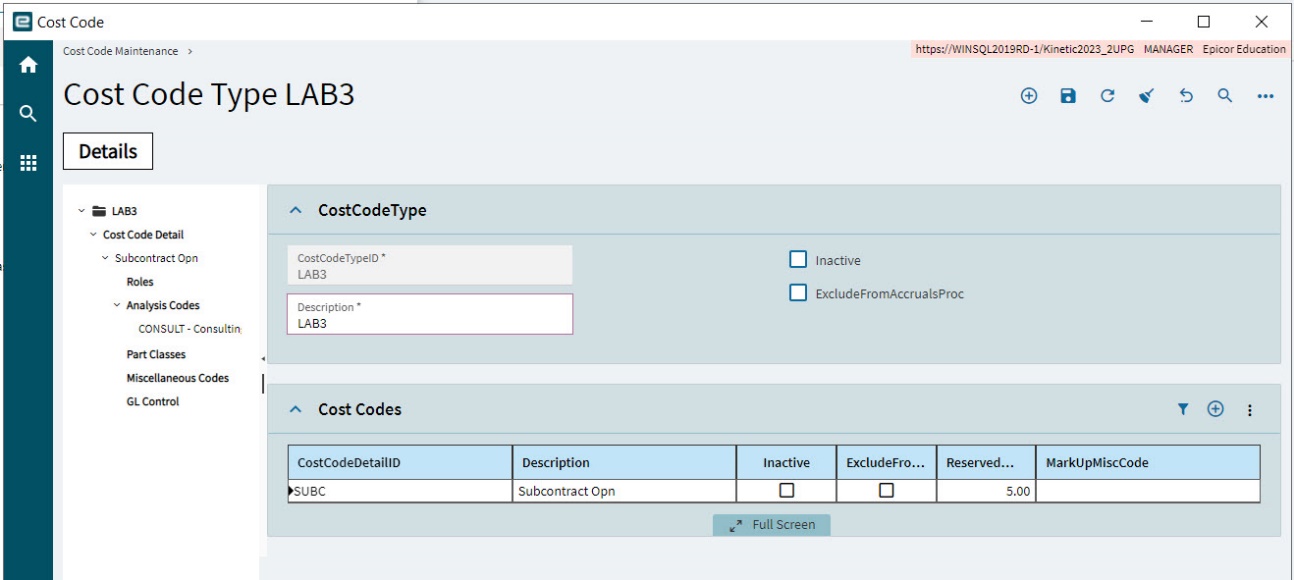The width and height of the screenshot is (1294, 580).
Task: Click the Description input field containing LAB3
Action: [x=430, y=314]
